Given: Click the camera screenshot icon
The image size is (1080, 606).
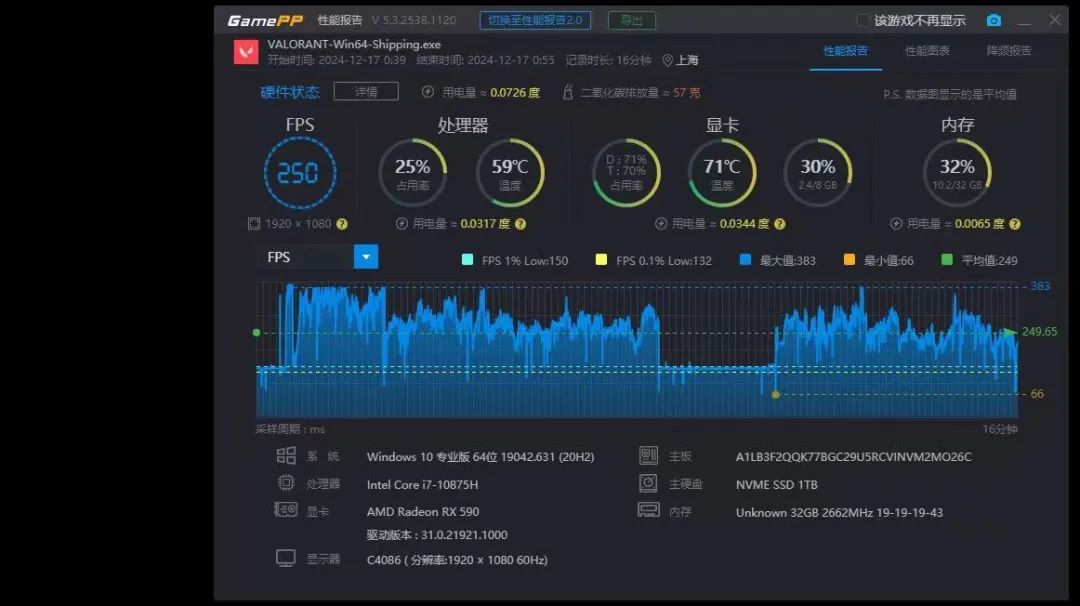Looking at the screenshot, I should click(x=993, y=21).
